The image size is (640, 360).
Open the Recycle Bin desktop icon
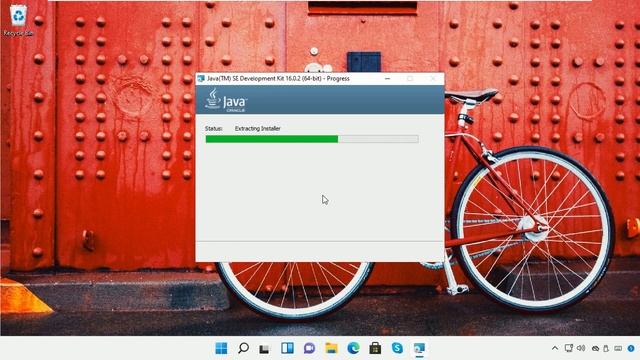pyautogui.click(x=18, y=20)
